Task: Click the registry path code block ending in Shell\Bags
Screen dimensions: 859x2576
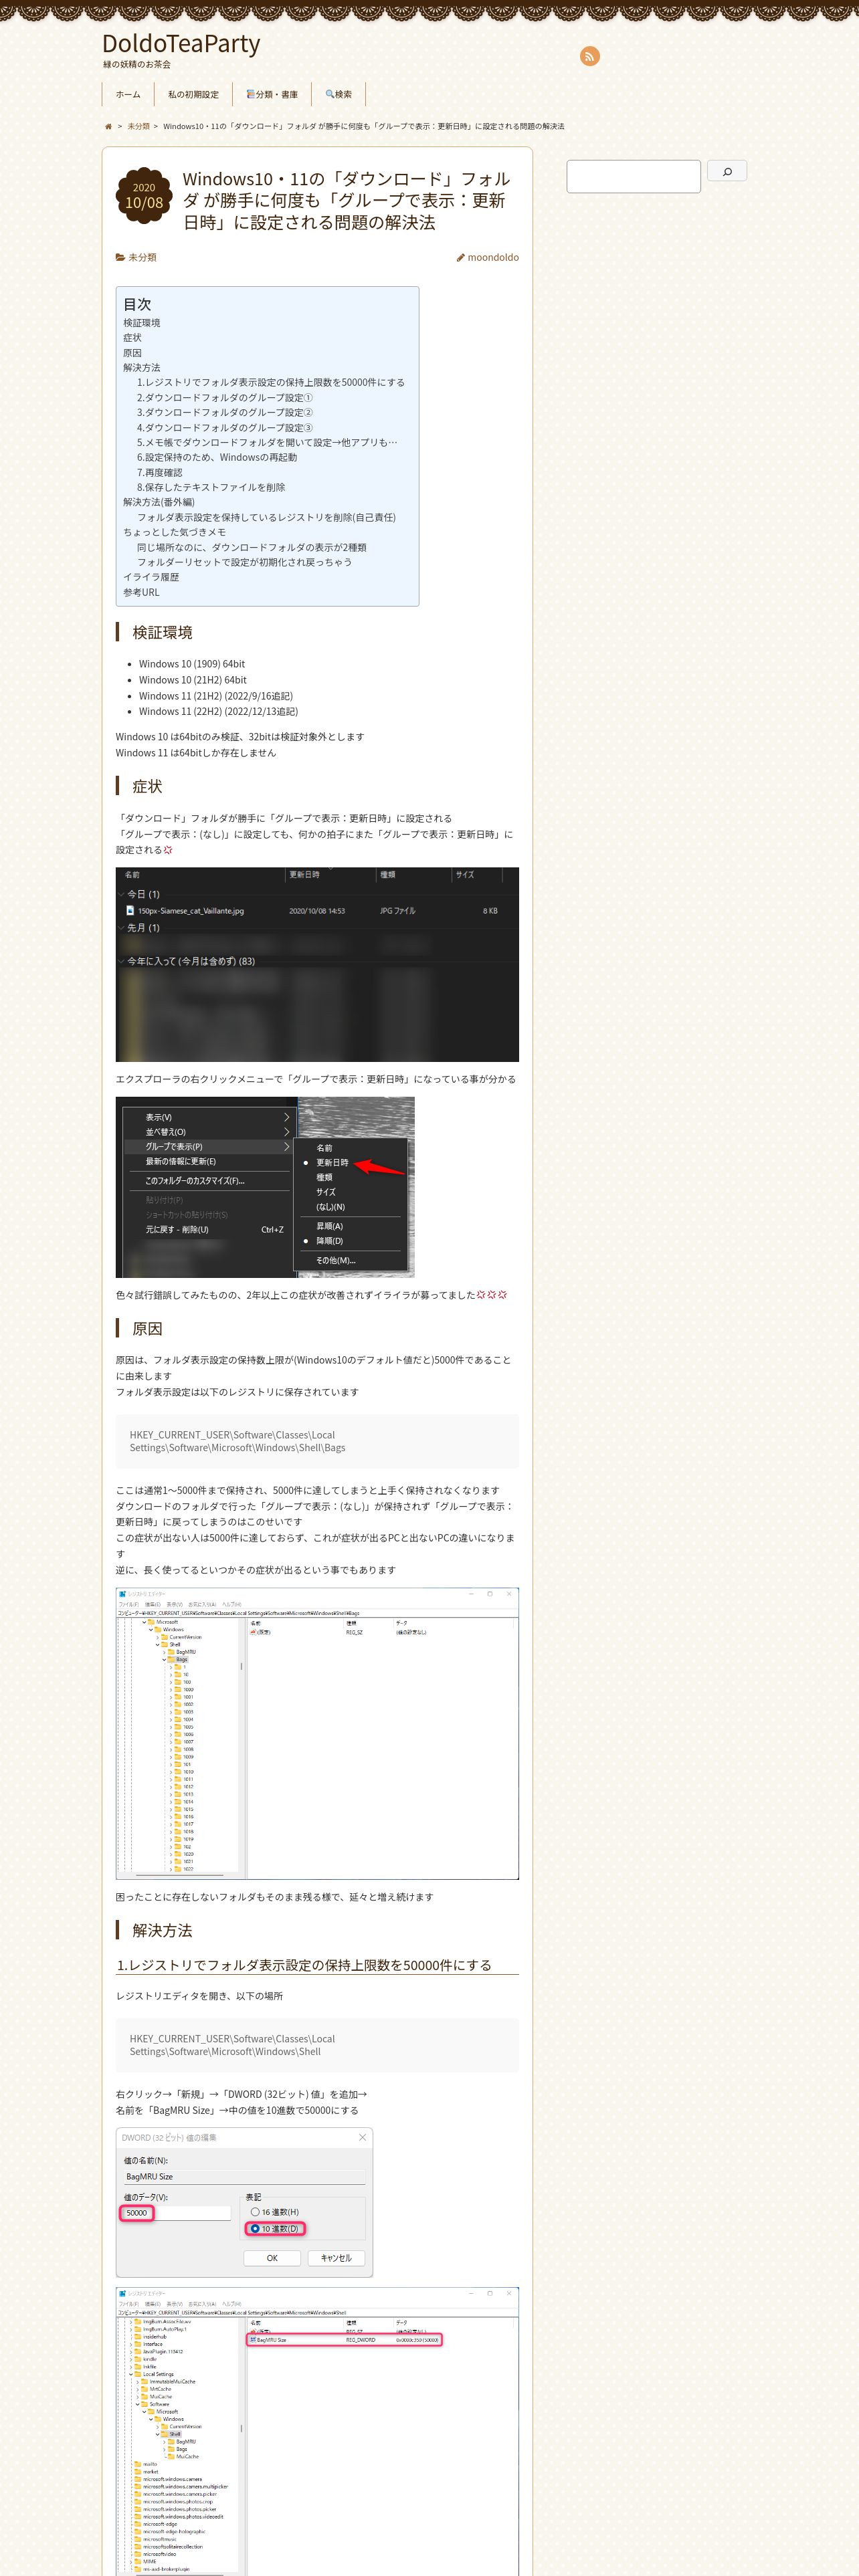Action: 317,1441
